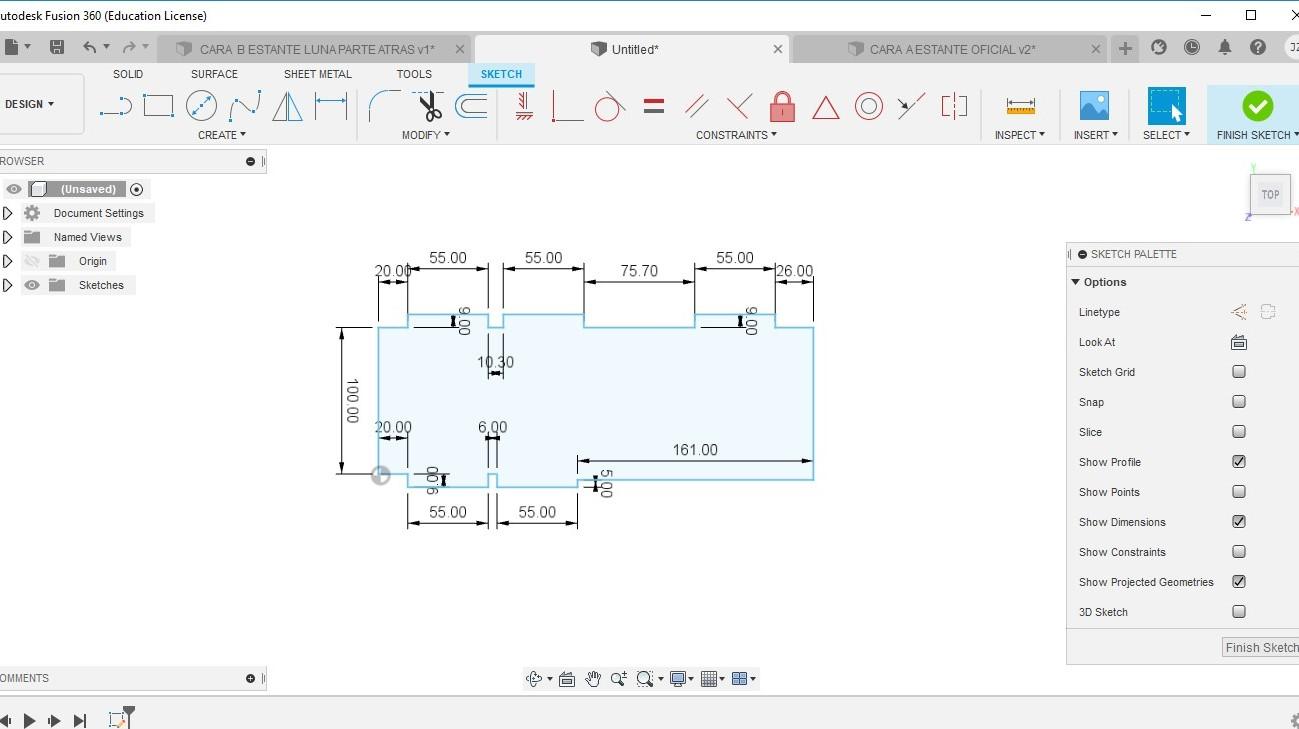The image size is (1299, 729).
Task: Activate the Sketch Dimension tool
Action: [x=331, y=106]
